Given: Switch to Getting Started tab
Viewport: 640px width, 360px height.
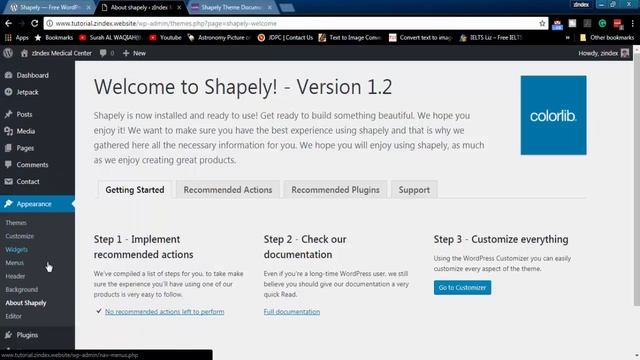Looking at the screenshot, I should point(135,190).
